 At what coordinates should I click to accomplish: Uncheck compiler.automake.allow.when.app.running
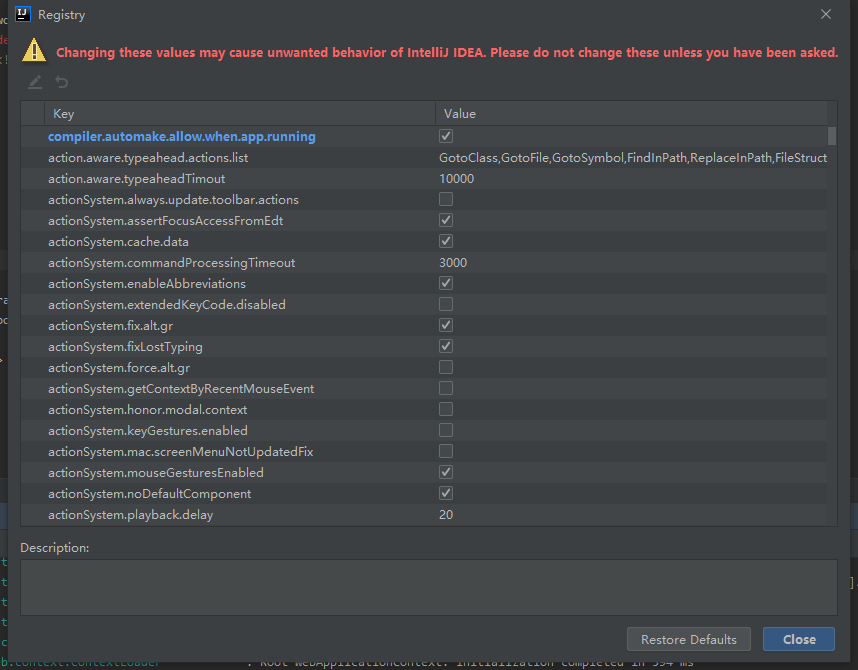click(446, 136)
